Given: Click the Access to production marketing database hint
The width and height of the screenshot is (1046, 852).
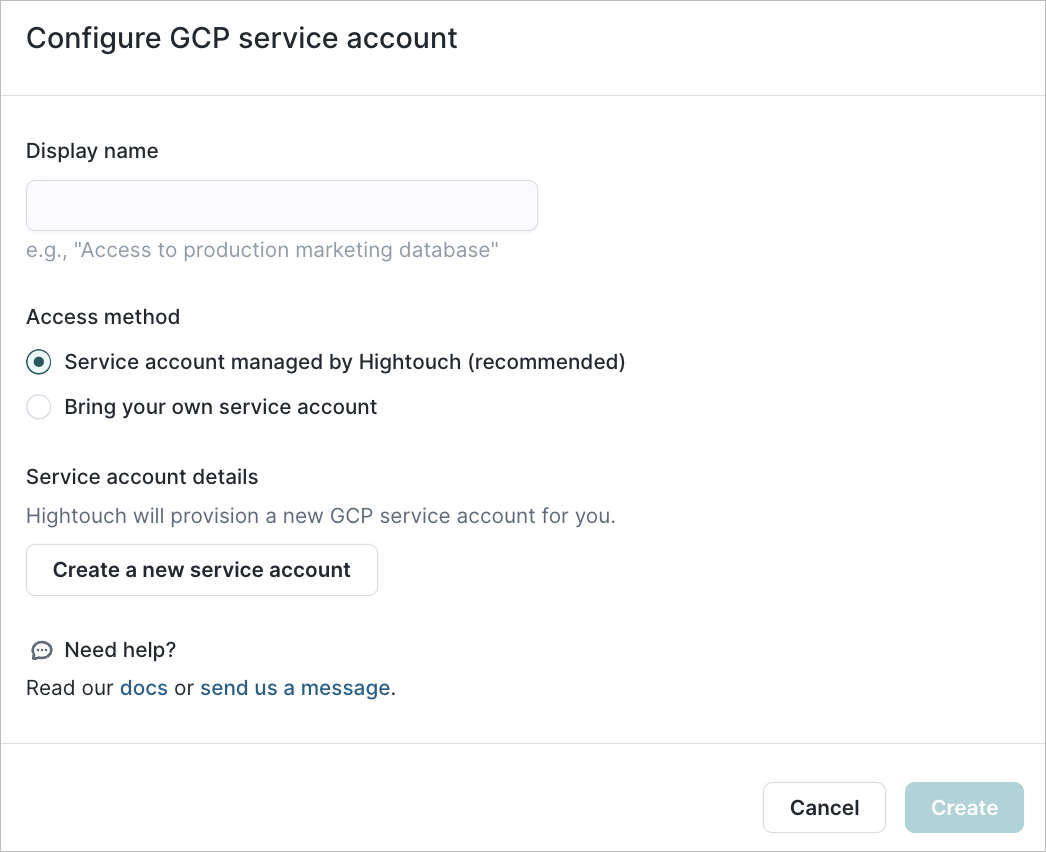Looking at the screenshot, I should tap(262, 250).
